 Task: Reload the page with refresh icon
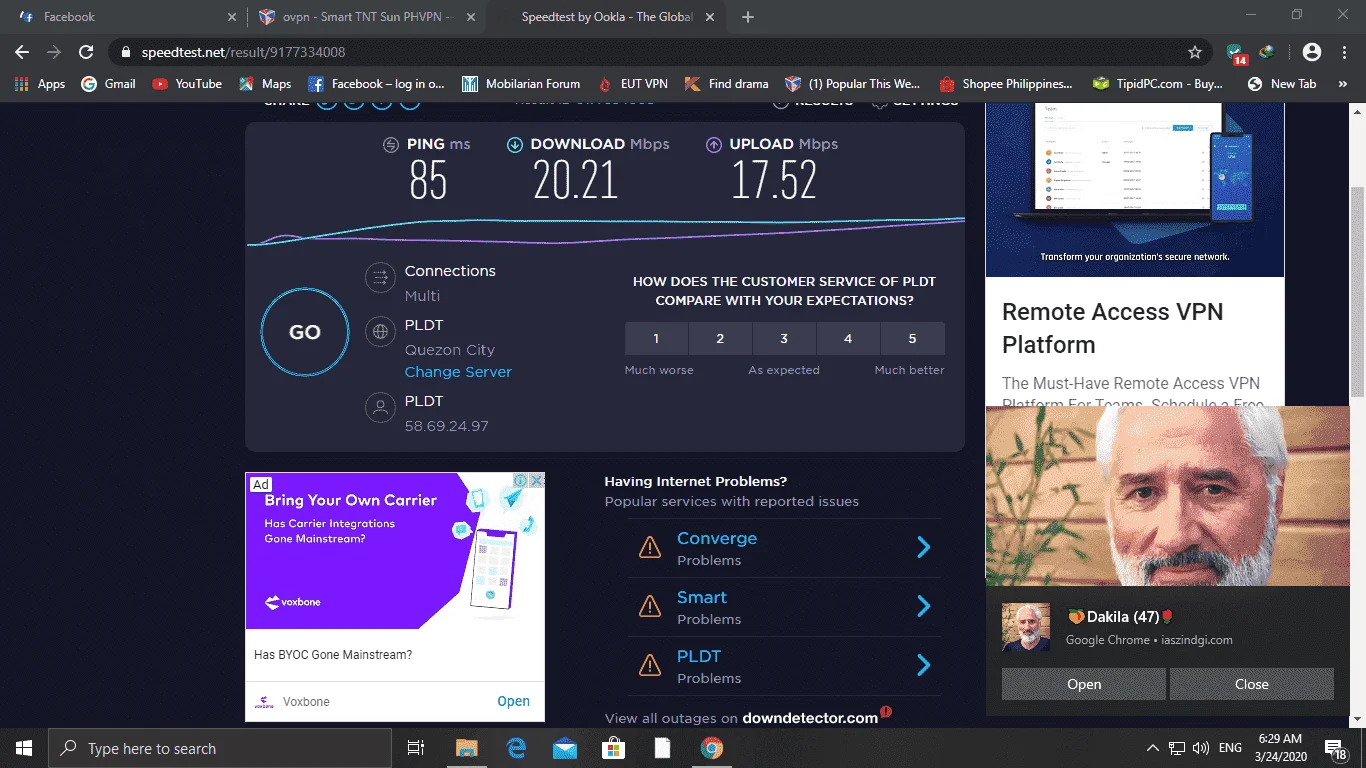(x=86, y=52)
